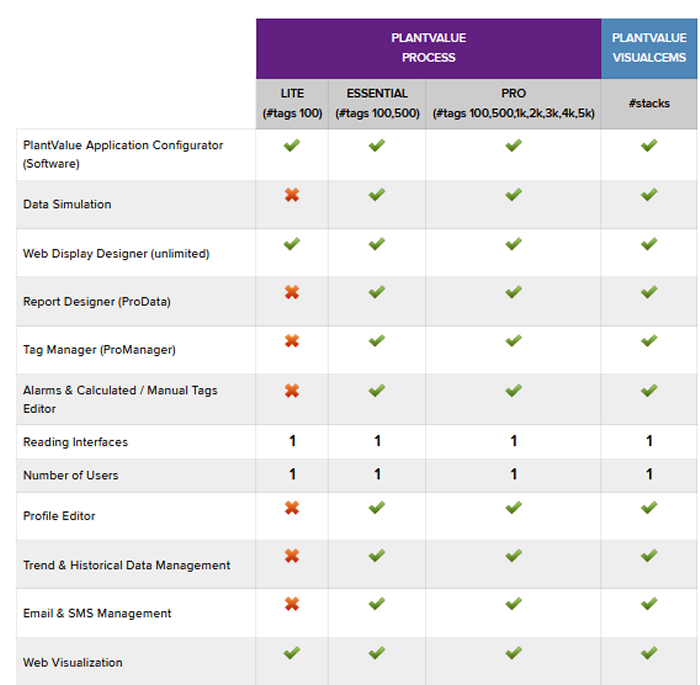Screen dimensions: 700x685
Task: Click red X for Report Designer Lite
Action: (292, 292)
